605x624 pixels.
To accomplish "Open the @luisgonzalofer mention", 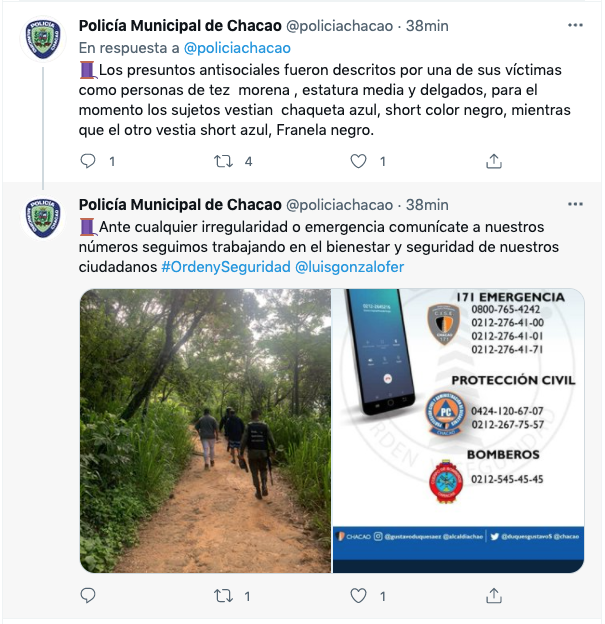I will pos(350,268).
